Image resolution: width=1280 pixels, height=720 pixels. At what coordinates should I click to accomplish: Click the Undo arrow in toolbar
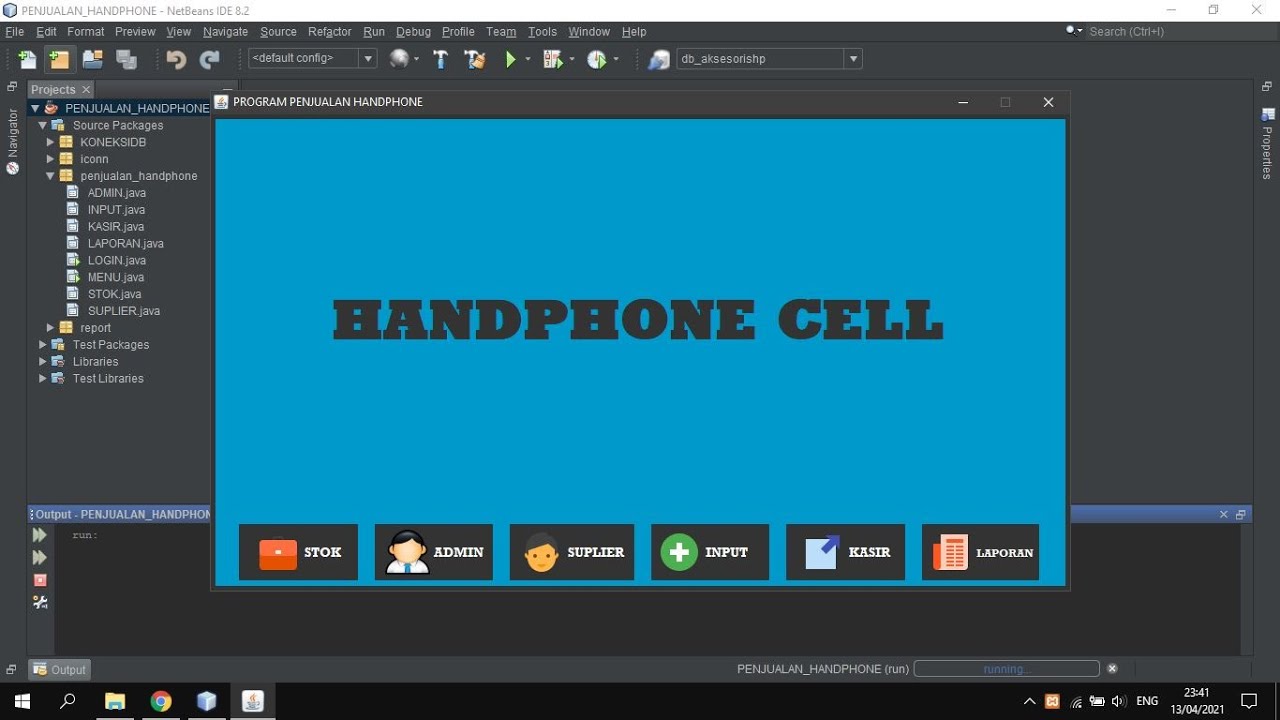(176, 59)
